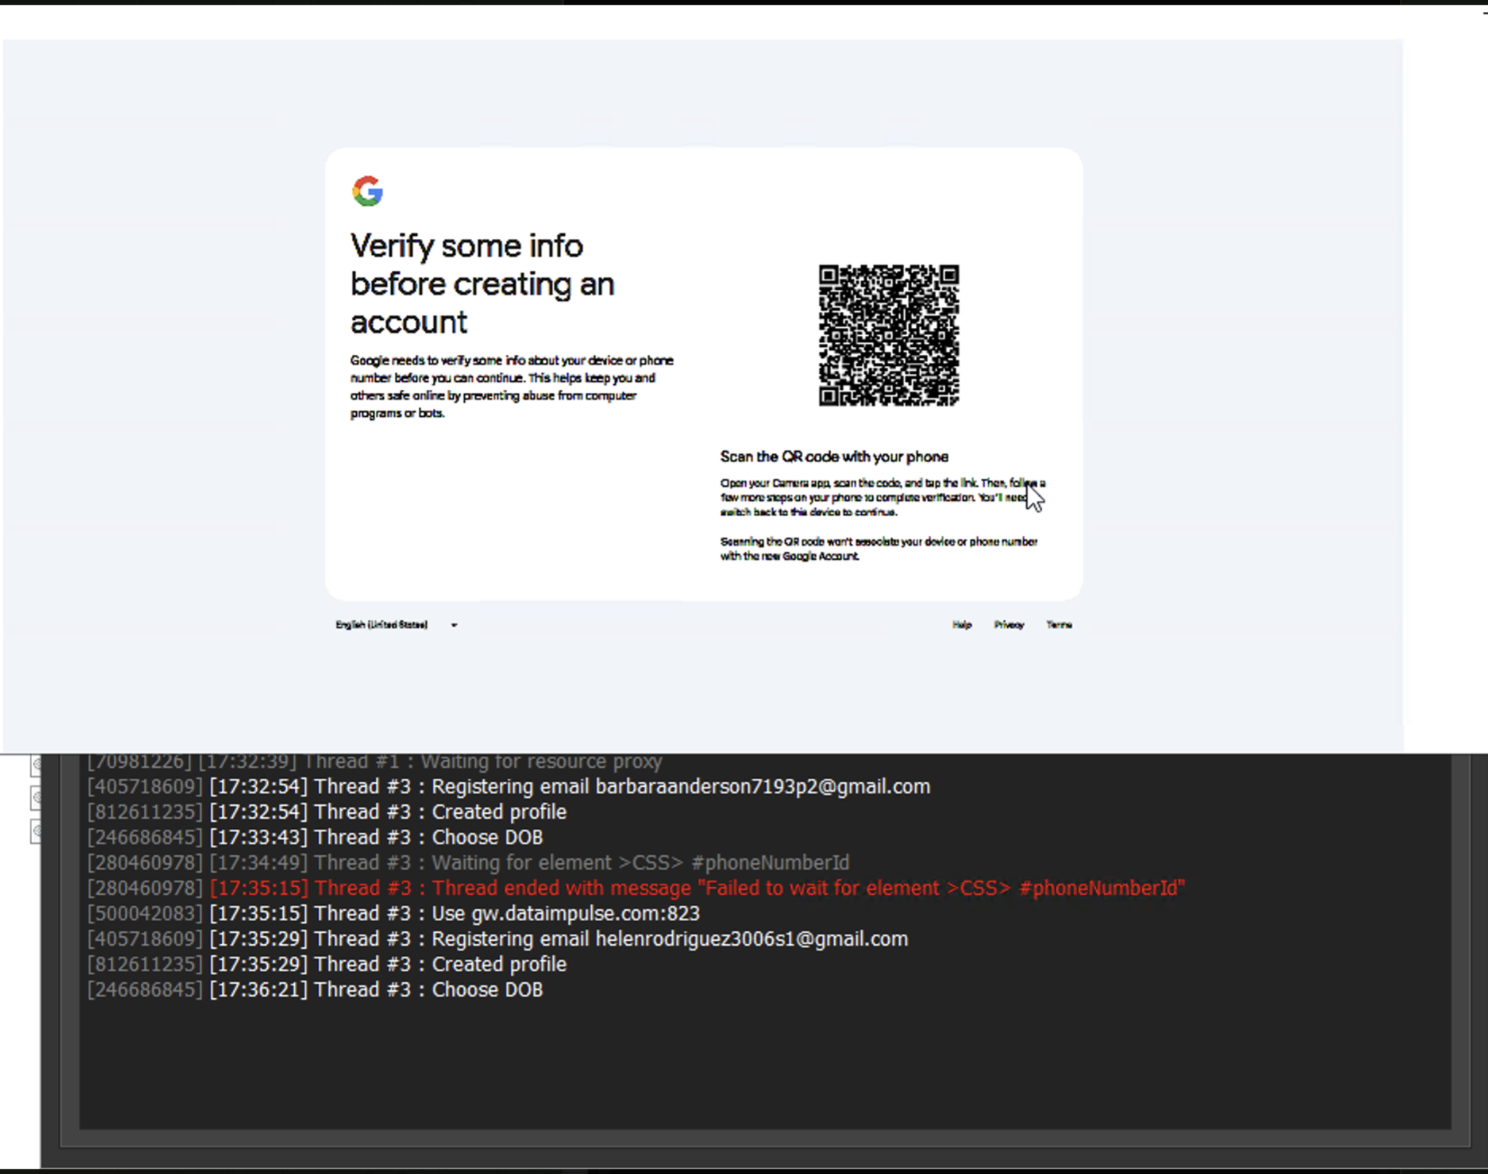Select the log line registering helenrodriguez3006s1@gmail.com

[x=498, y=939]
